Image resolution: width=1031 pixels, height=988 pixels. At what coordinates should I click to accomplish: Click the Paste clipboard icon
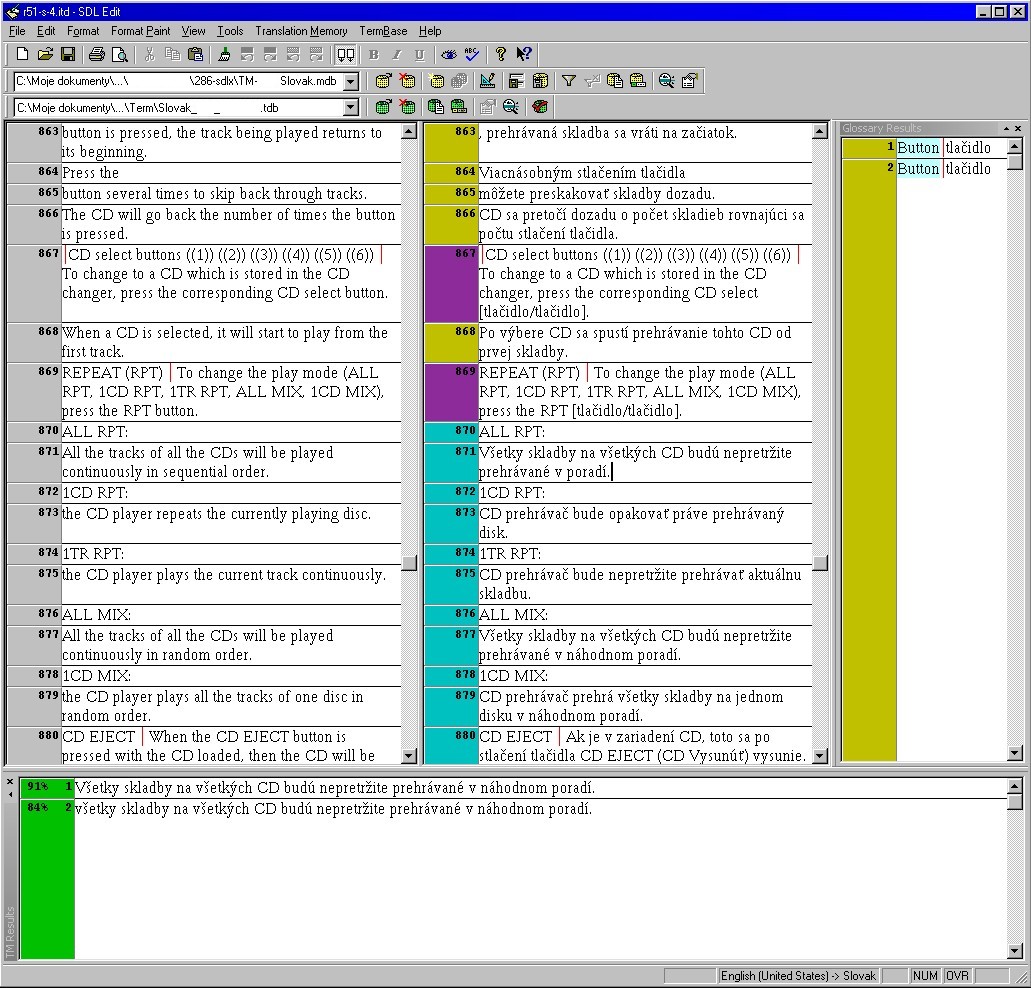click(195, 55)
